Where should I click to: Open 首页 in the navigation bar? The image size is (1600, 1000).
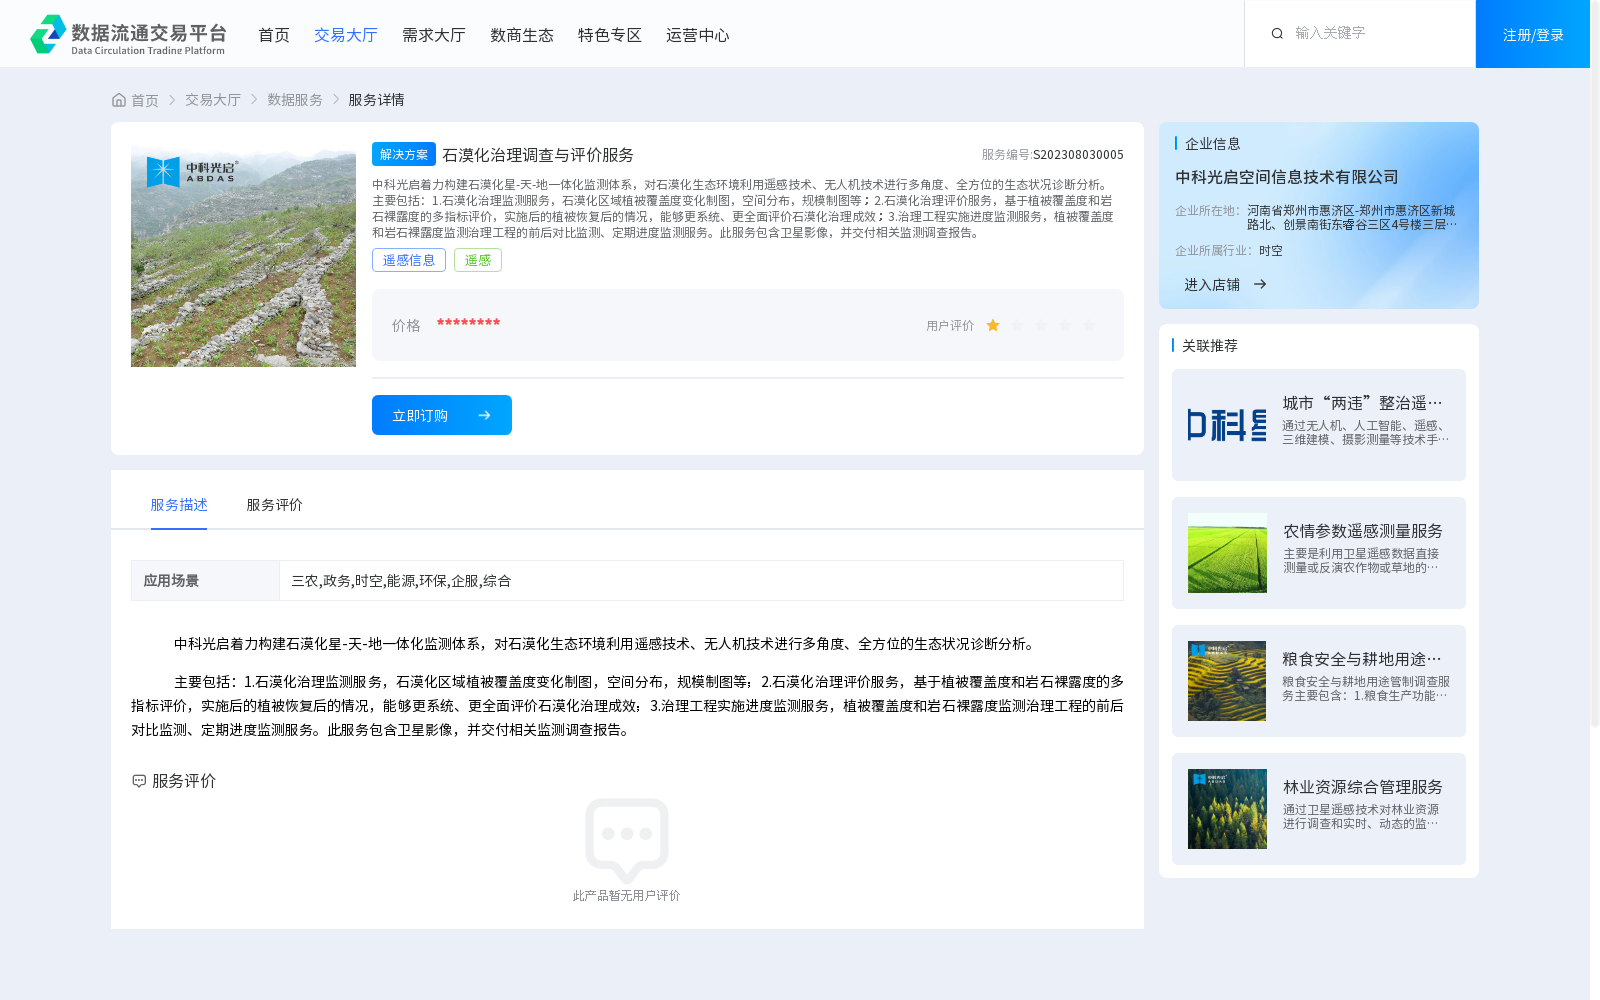pos(274,35)
